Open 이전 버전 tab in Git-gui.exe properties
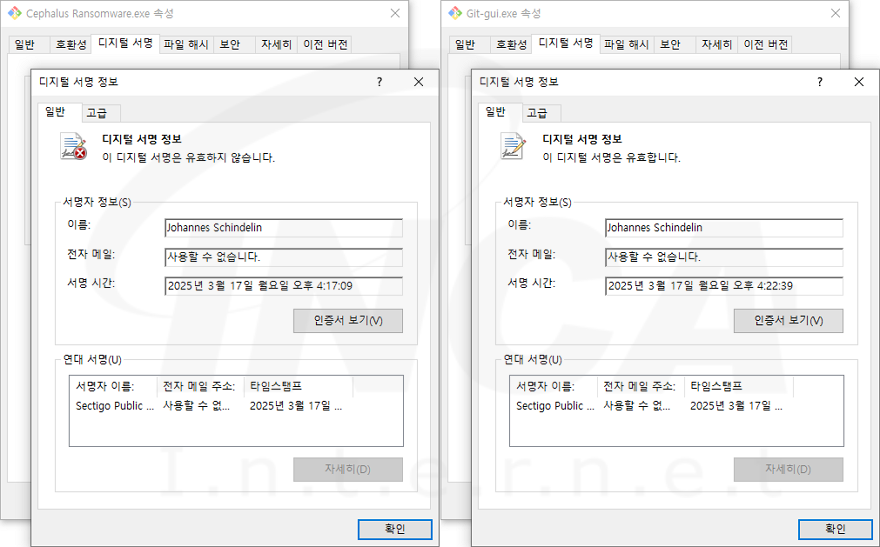Image resolution: width=880 pixels, height=547 pixels. [x=766, y=45]
